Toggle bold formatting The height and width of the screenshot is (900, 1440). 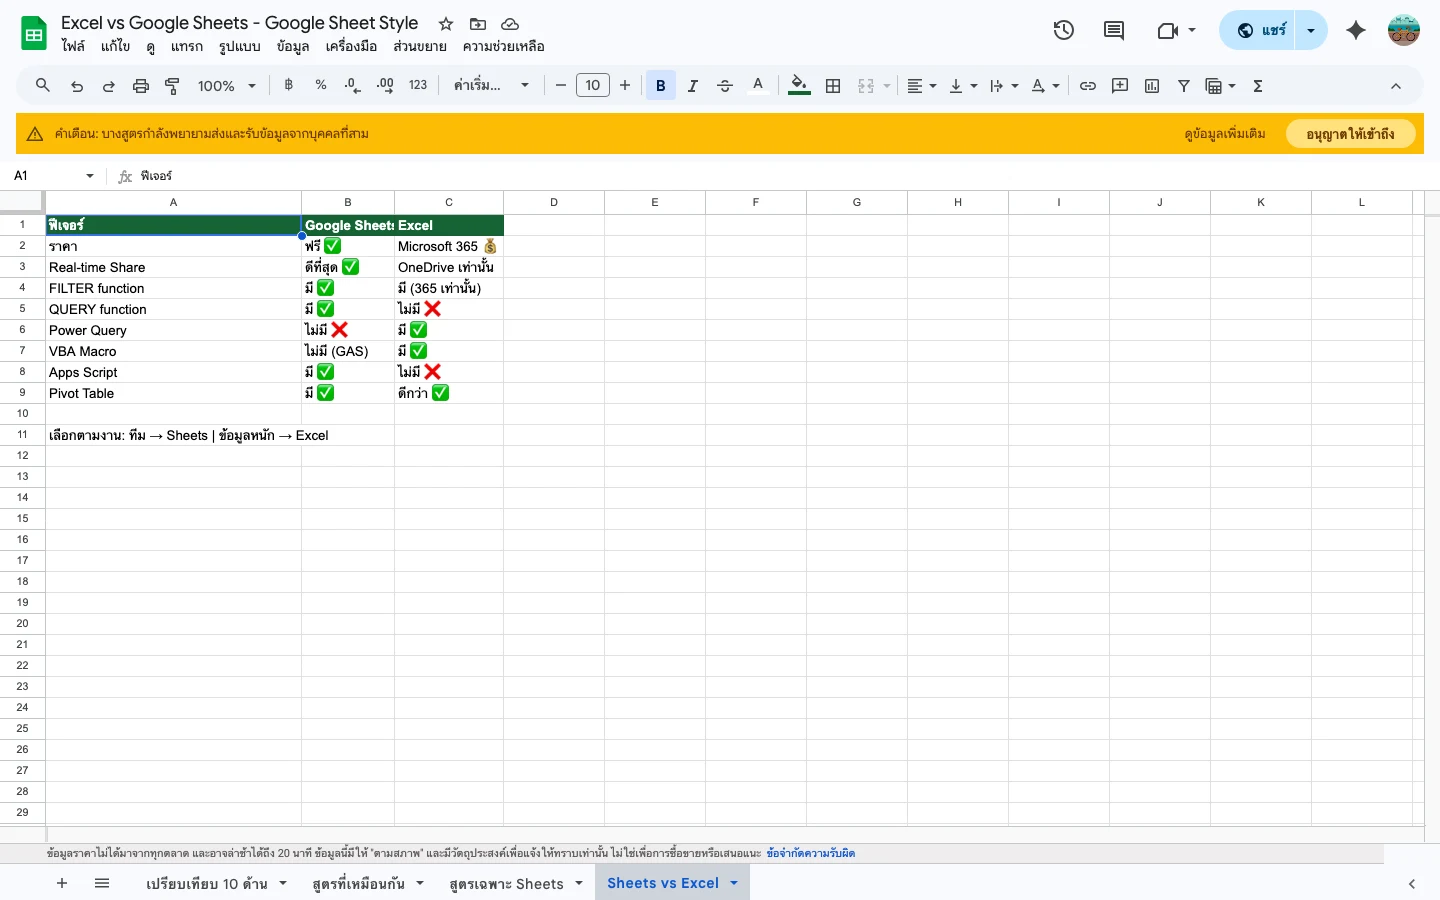[x=660, y=85]
